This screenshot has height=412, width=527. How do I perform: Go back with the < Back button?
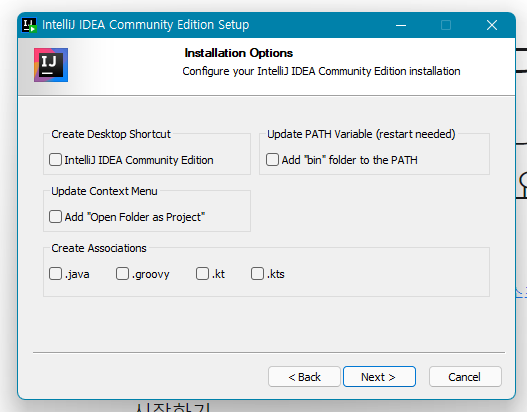[x=304, y=377]
